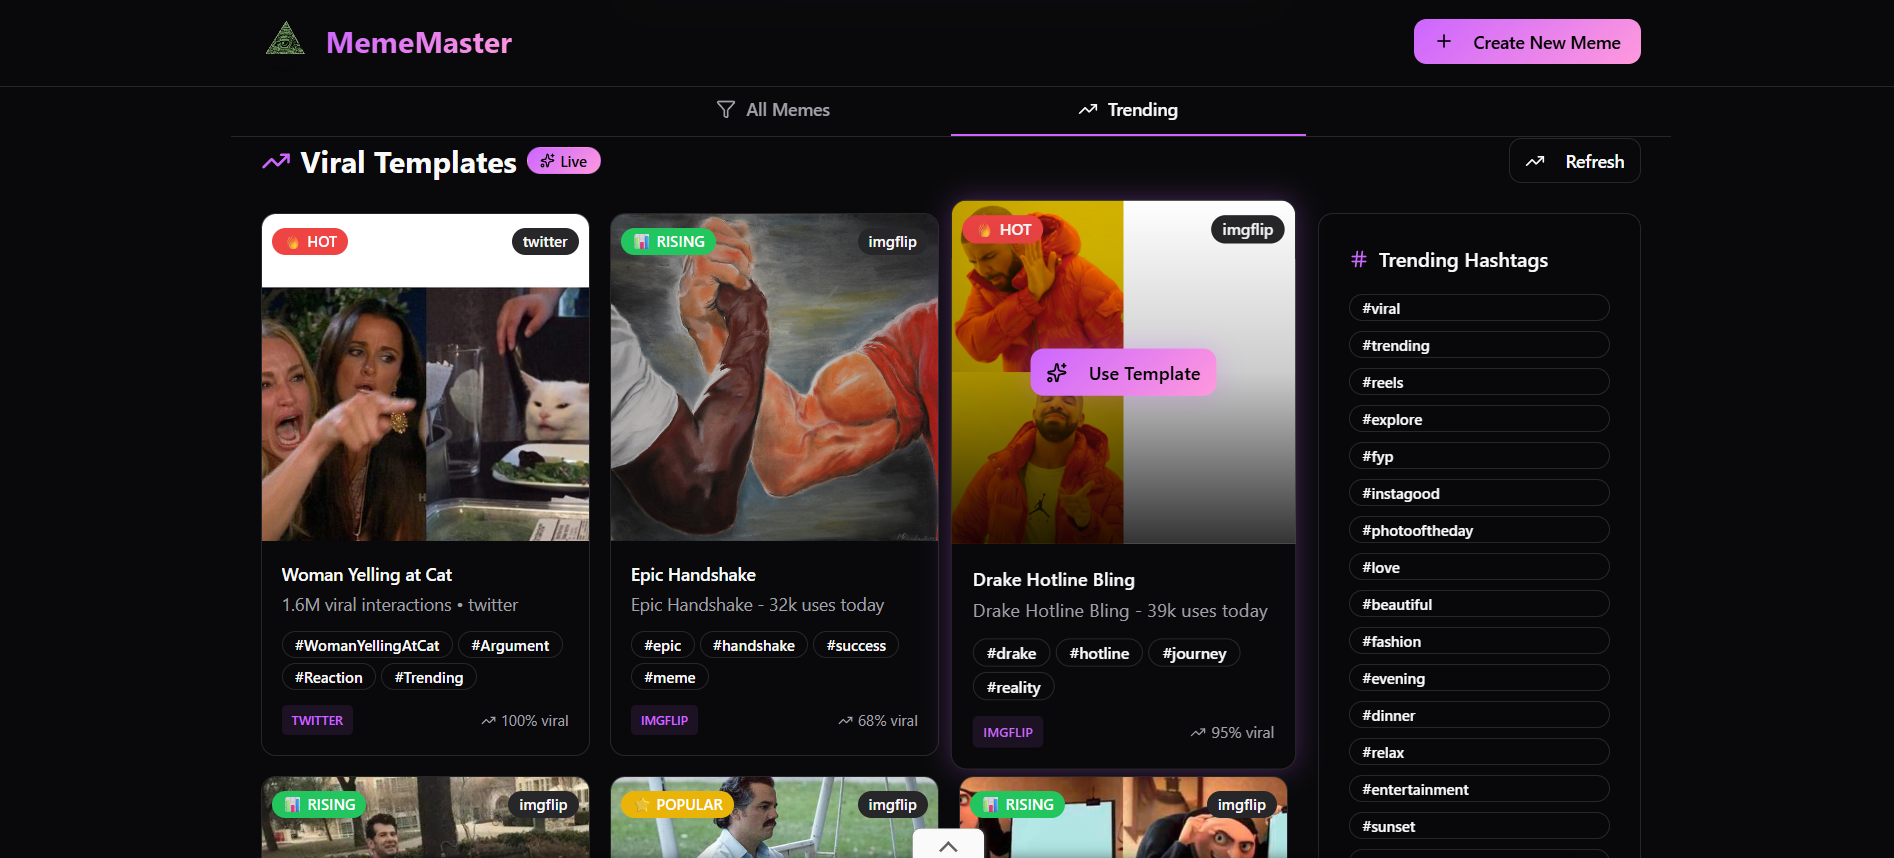Click the IMGFLIP badge on Drake card footer
1894x858 pixels.
coord(1008,733)
